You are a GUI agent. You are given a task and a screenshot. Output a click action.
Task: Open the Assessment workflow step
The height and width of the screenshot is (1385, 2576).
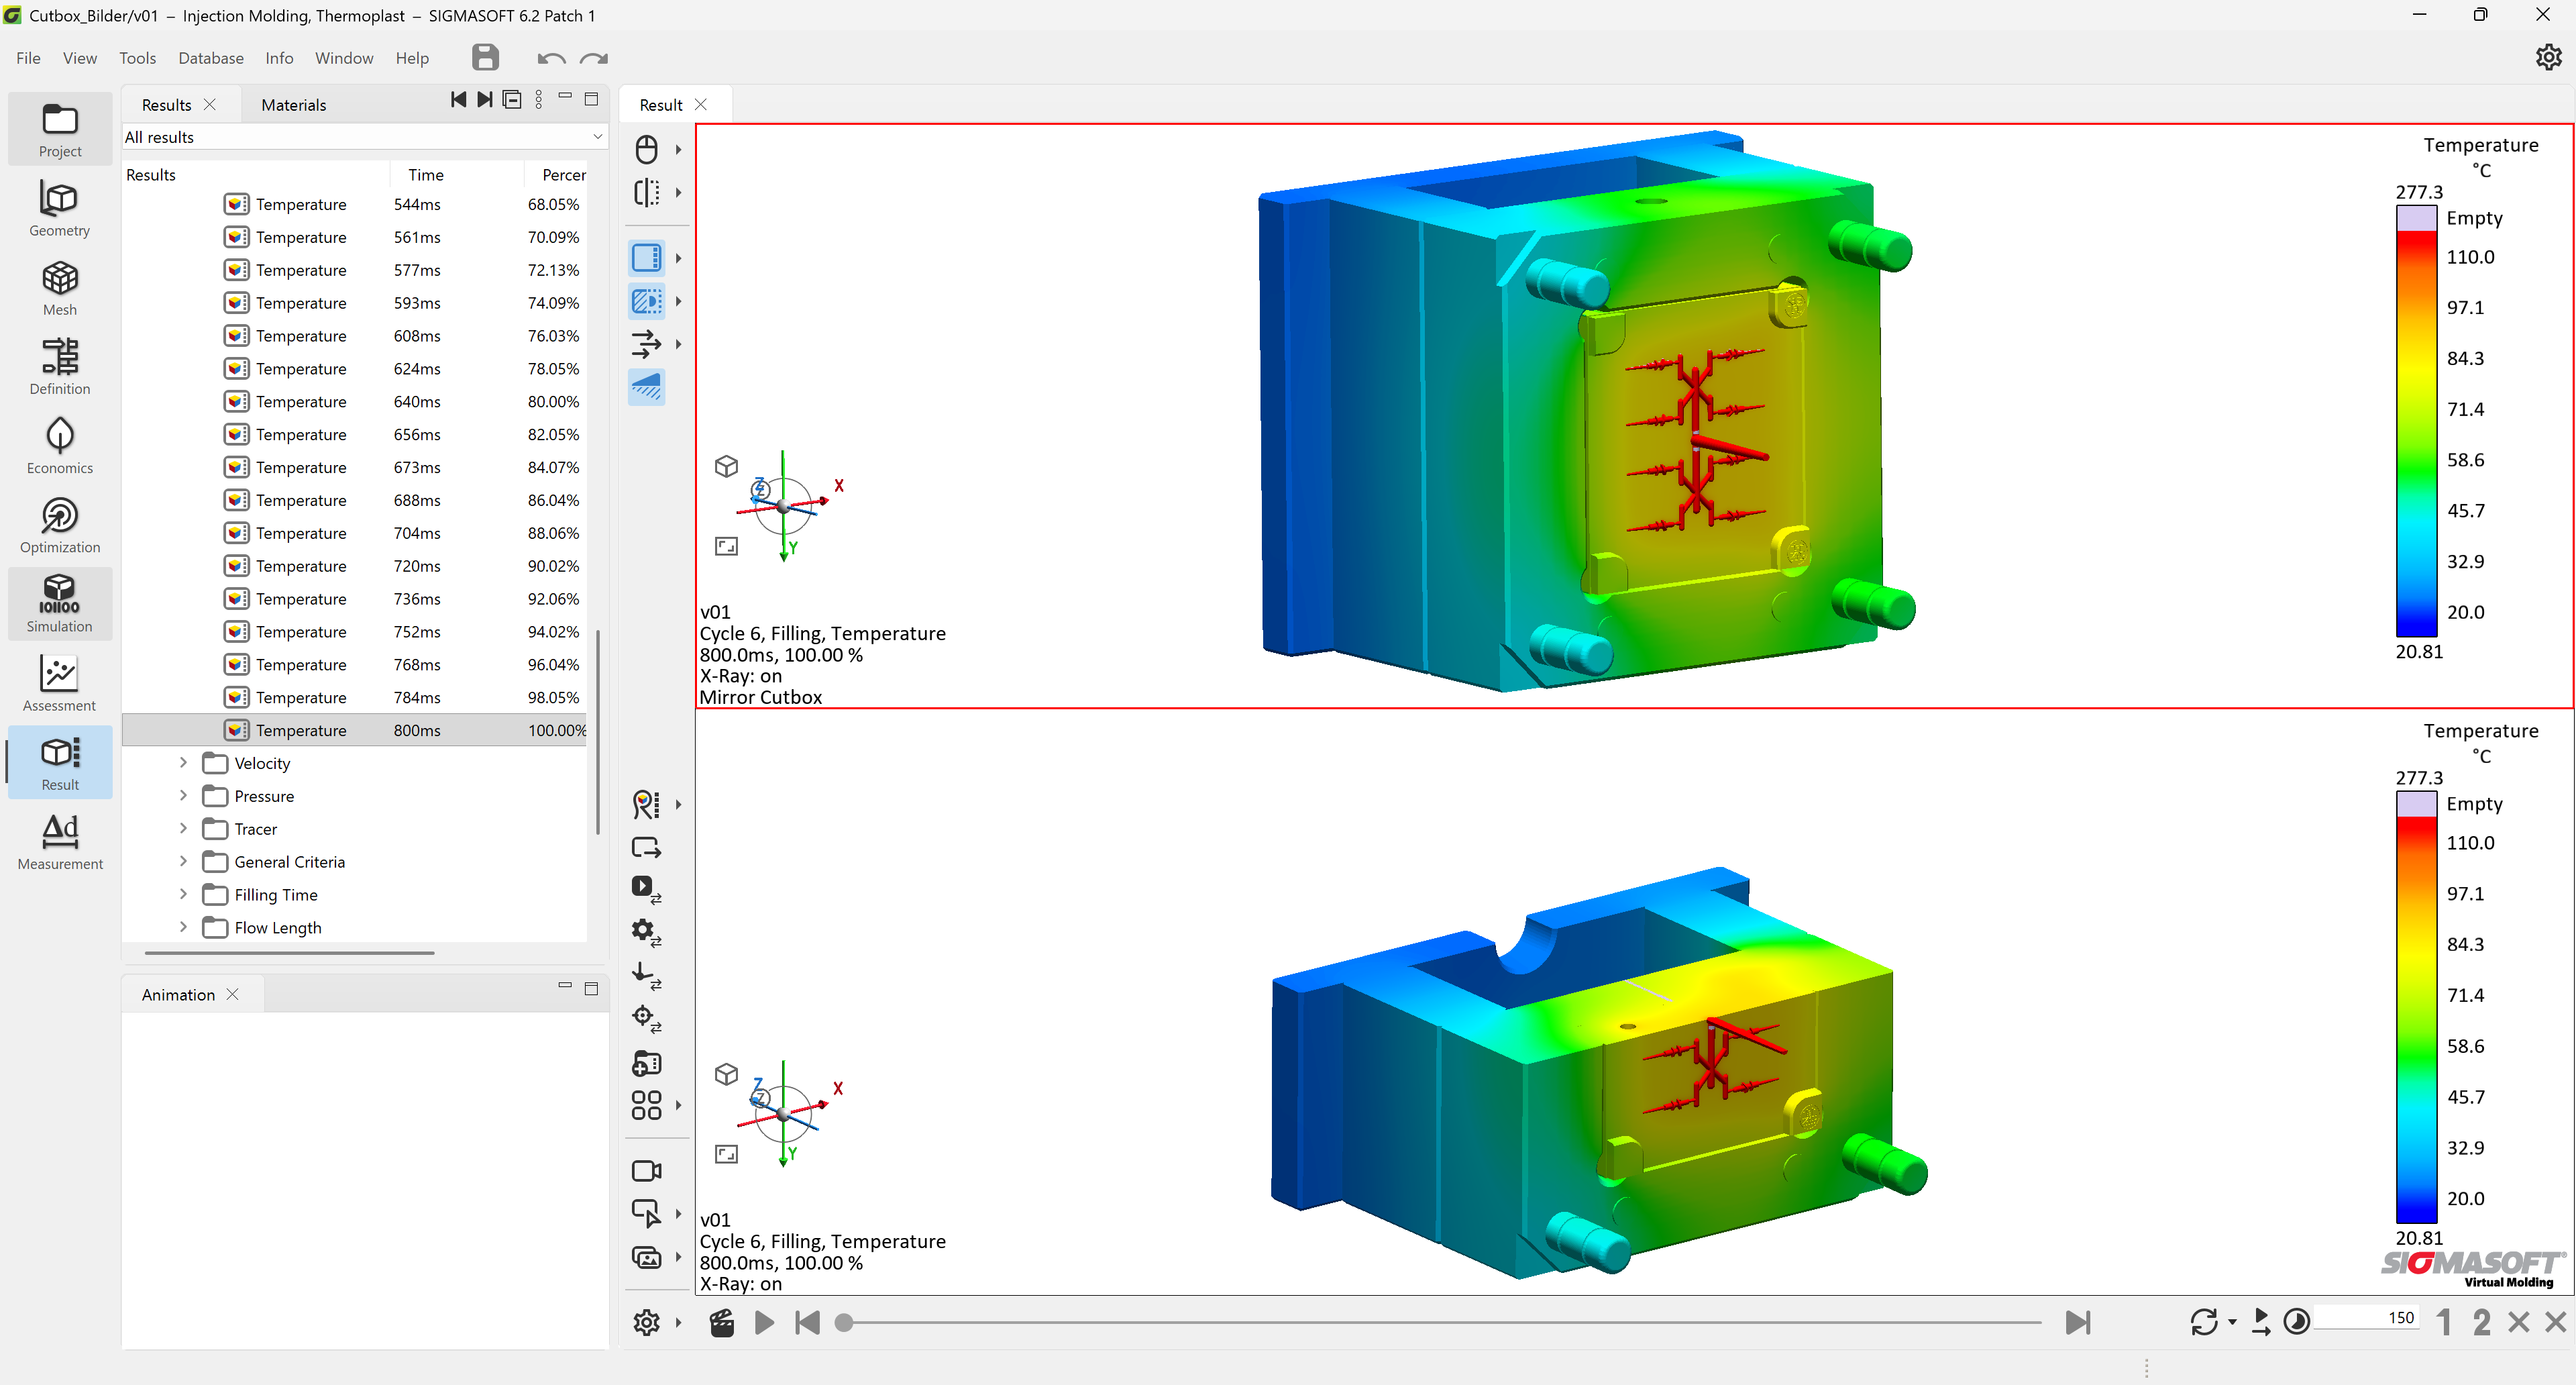point(60,683)
